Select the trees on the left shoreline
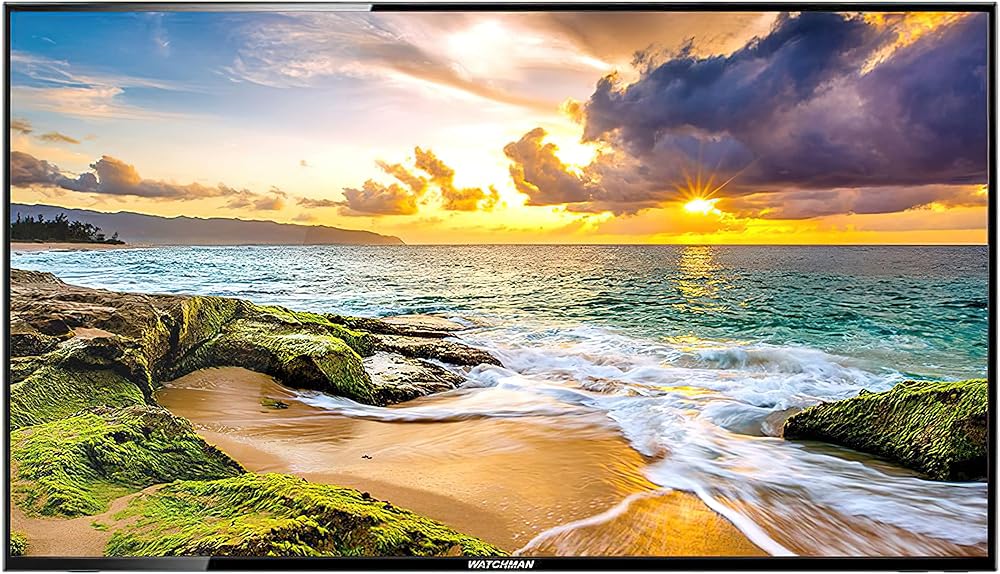 point(55,230)
